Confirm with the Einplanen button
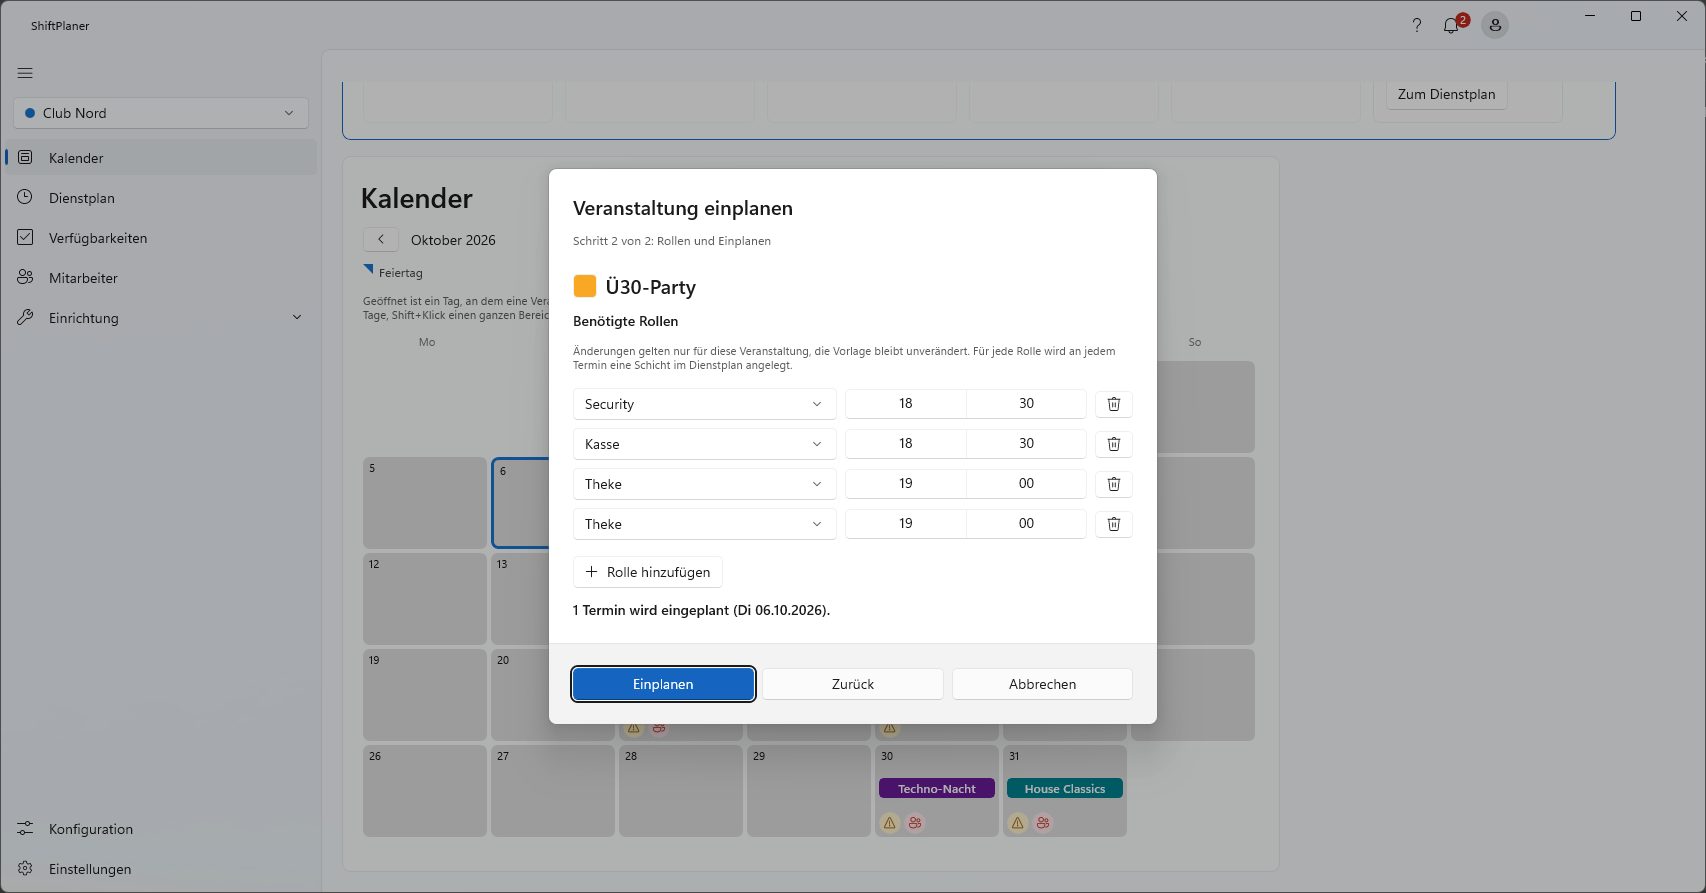1706x893 pixels. click(663, 684)
